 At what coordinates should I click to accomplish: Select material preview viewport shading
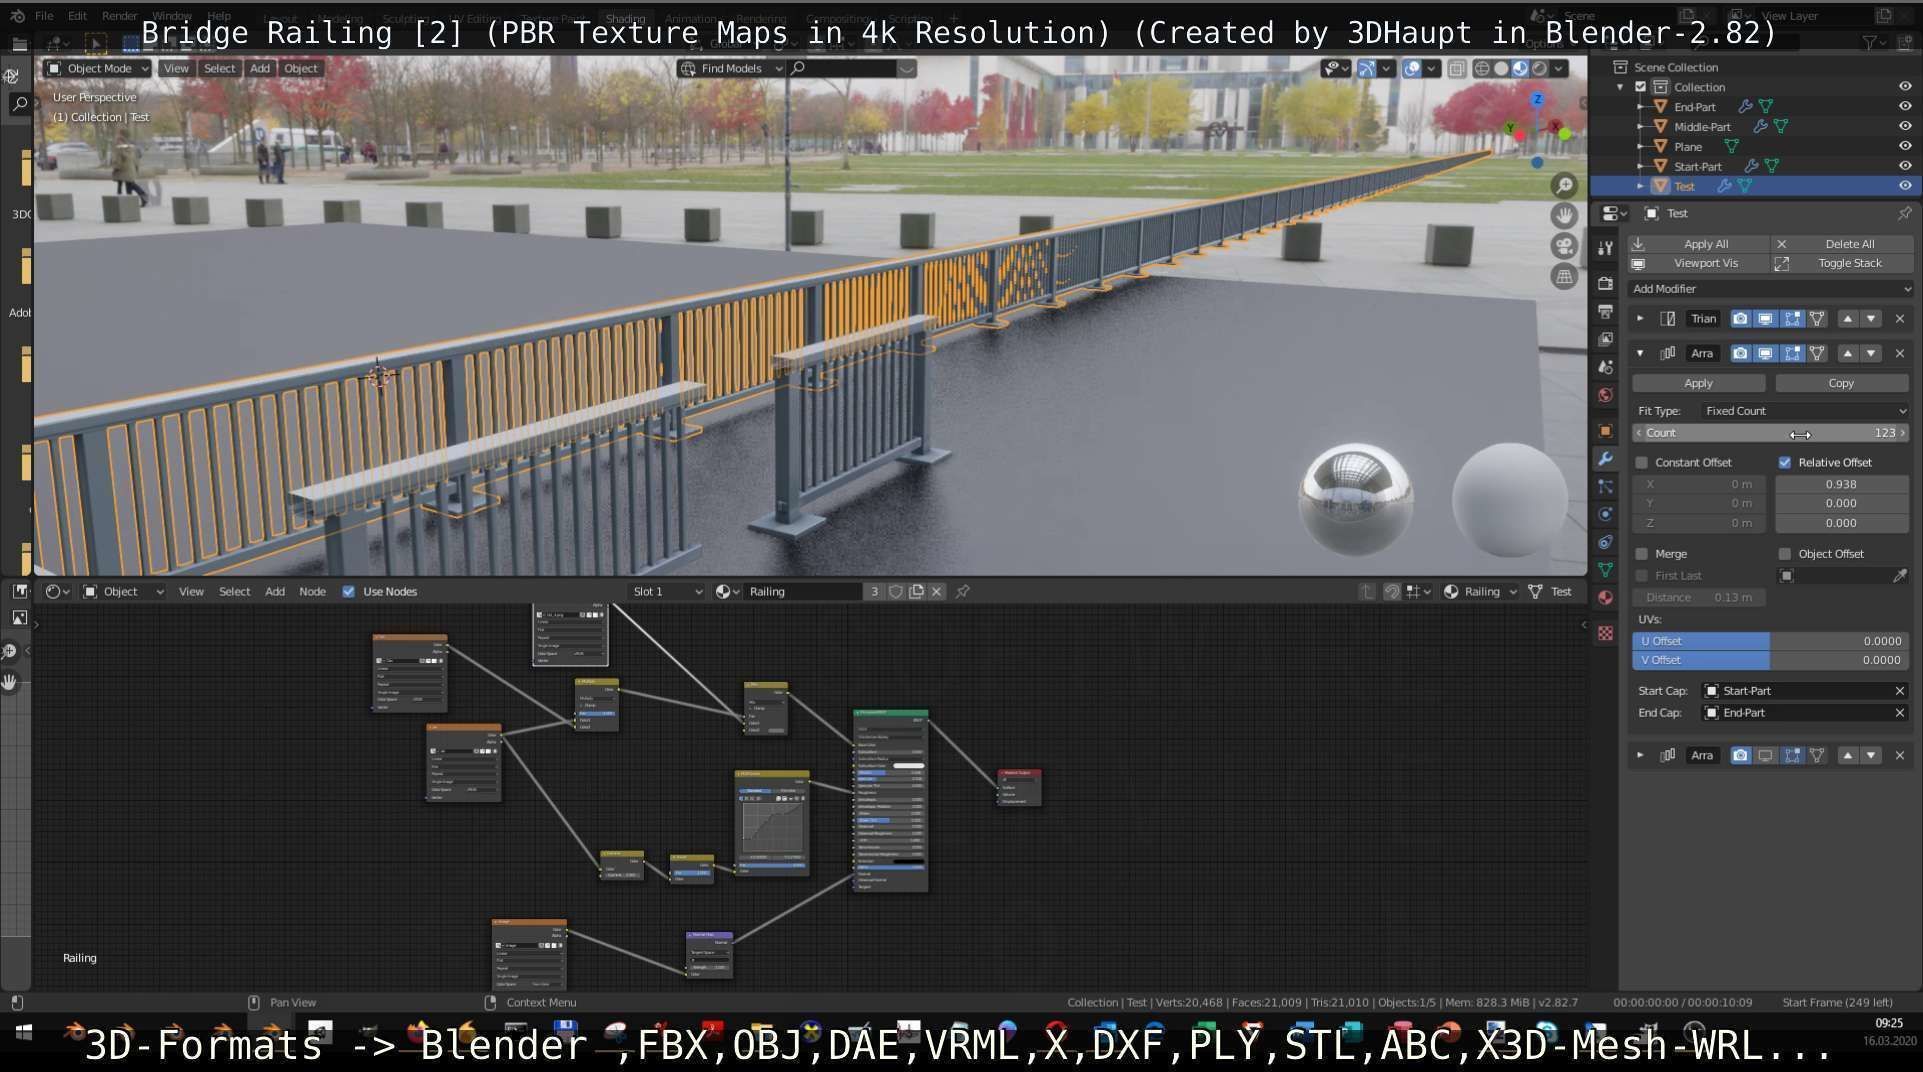pos(1520,68)
